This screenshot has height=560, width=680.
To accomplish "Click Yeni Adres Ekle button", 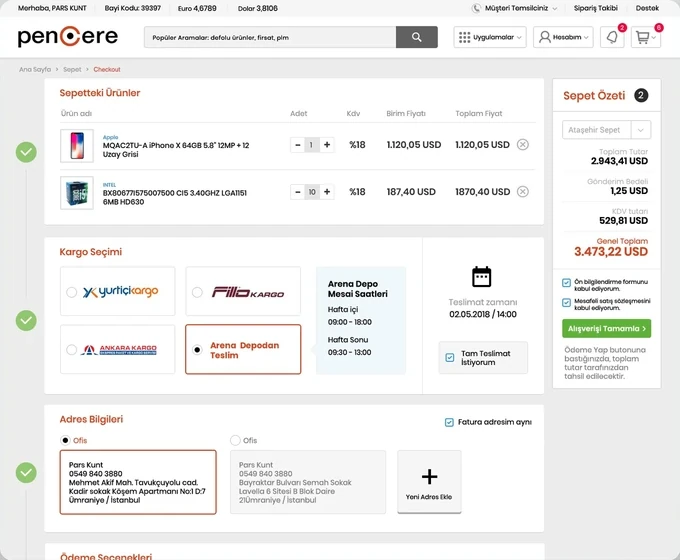I will click(429, 481).
